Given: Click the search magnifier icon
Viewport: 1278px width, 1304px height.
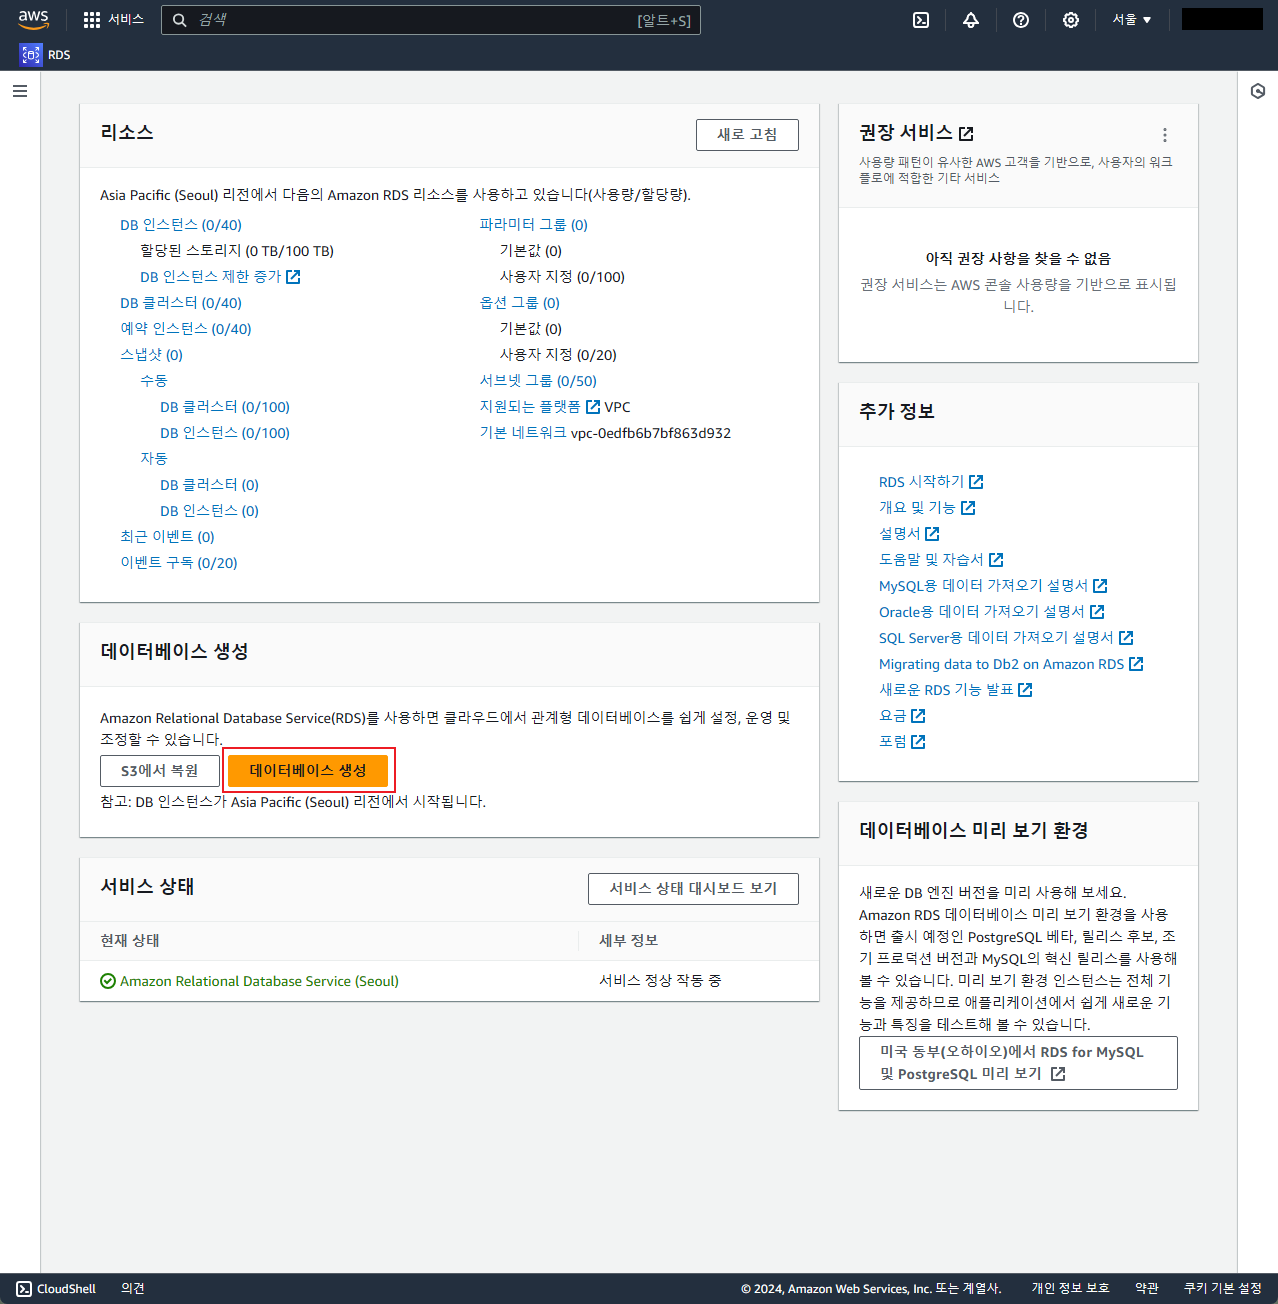Looking at the screenshot, I should [180, 20].
